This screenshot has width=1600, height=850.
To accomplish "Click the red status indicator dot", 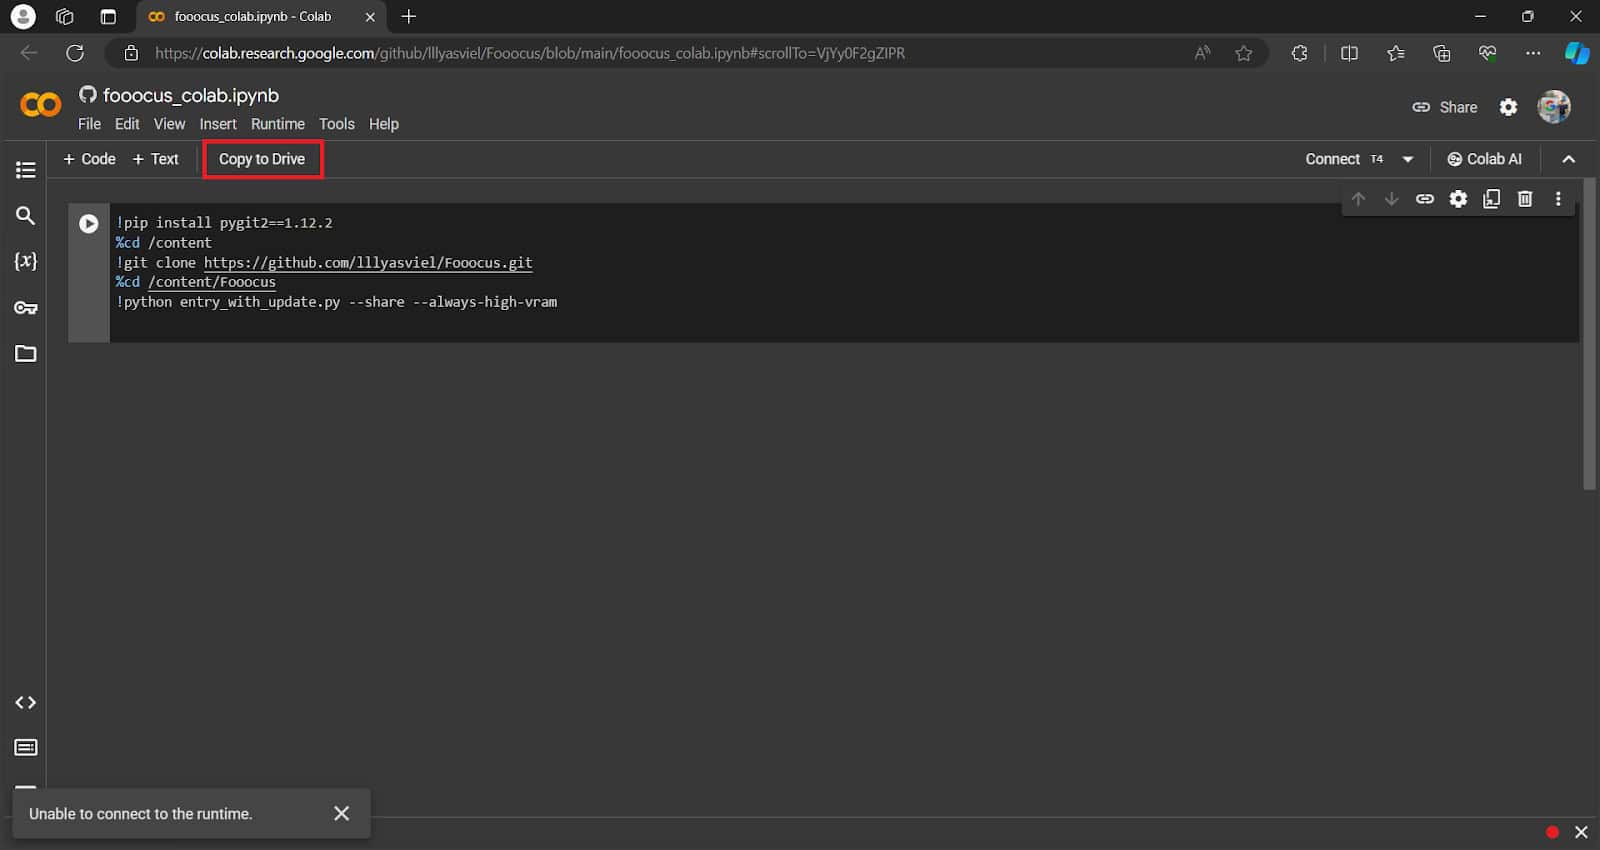I will pos(1552,832).
